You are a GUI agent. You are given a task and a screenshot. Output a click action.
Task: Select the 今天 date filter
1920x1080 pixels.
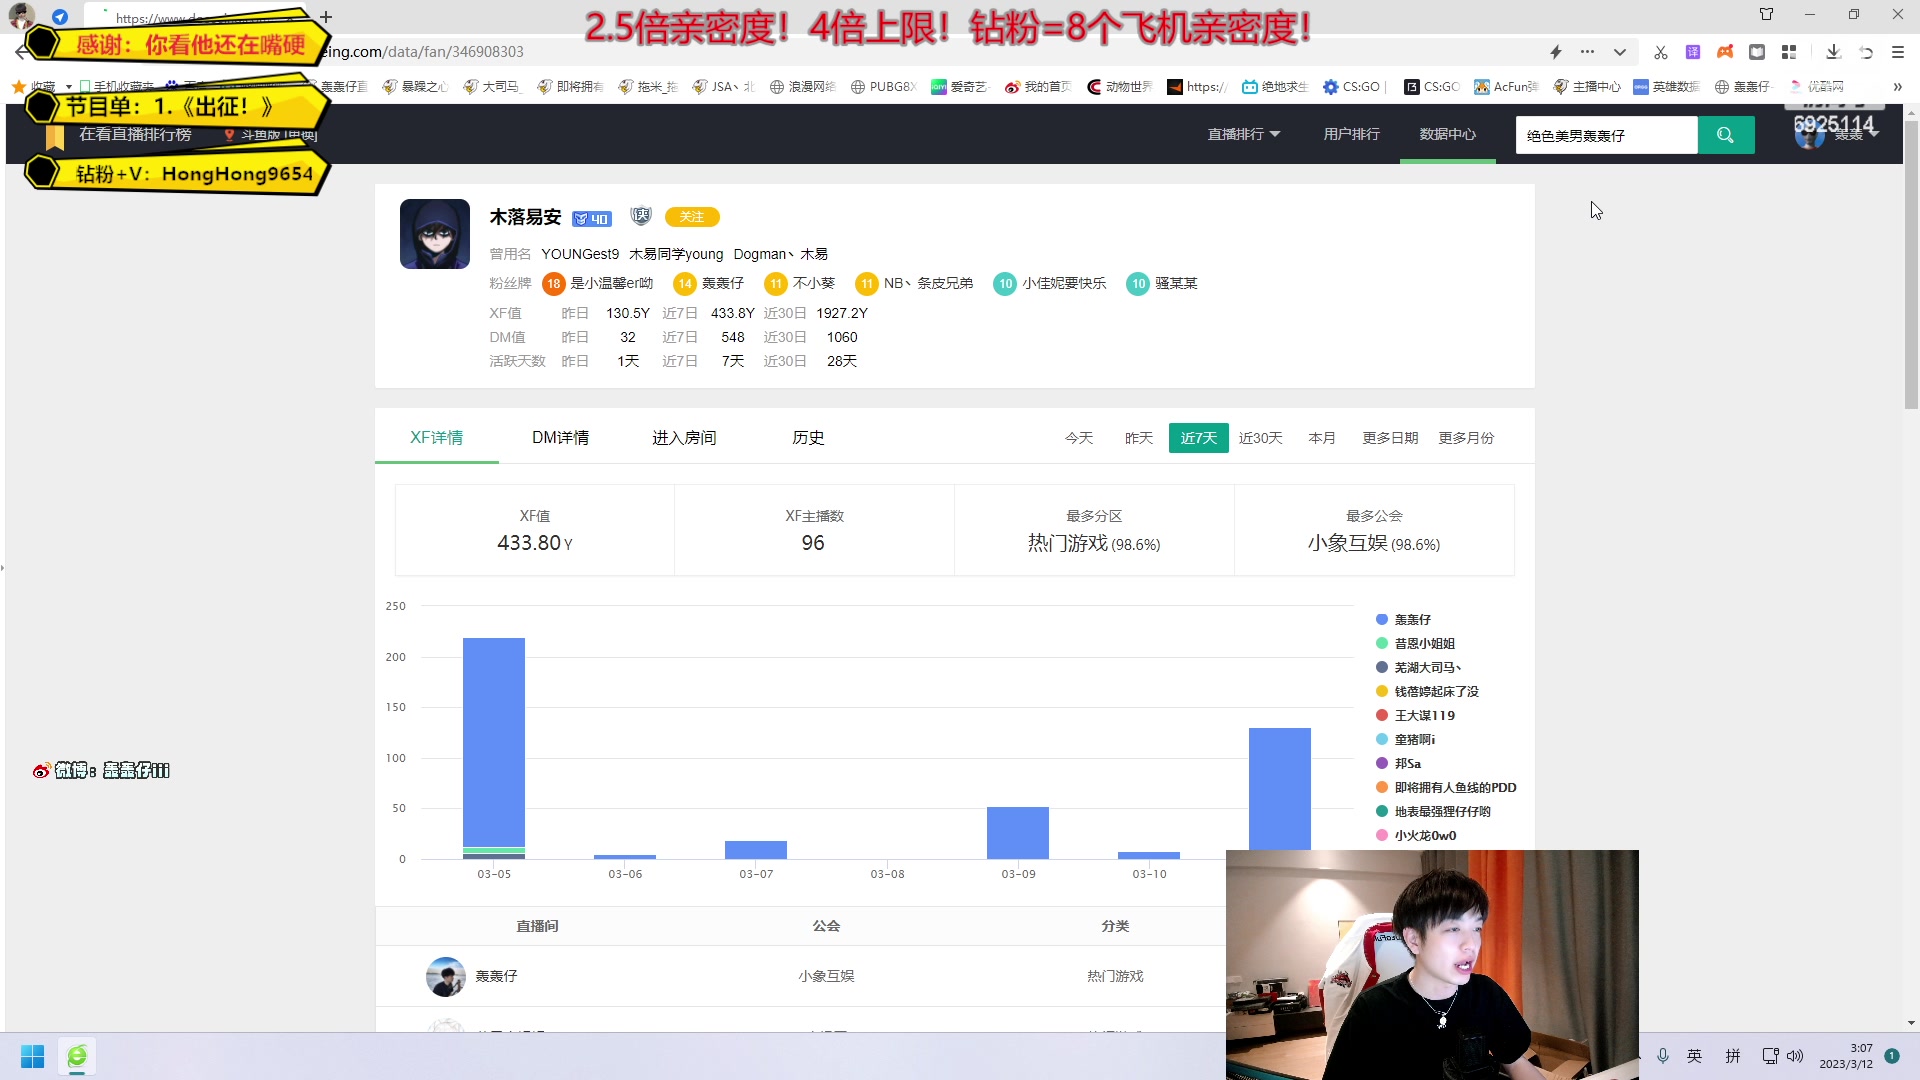pyautogui.click(x=1079, y=438)
